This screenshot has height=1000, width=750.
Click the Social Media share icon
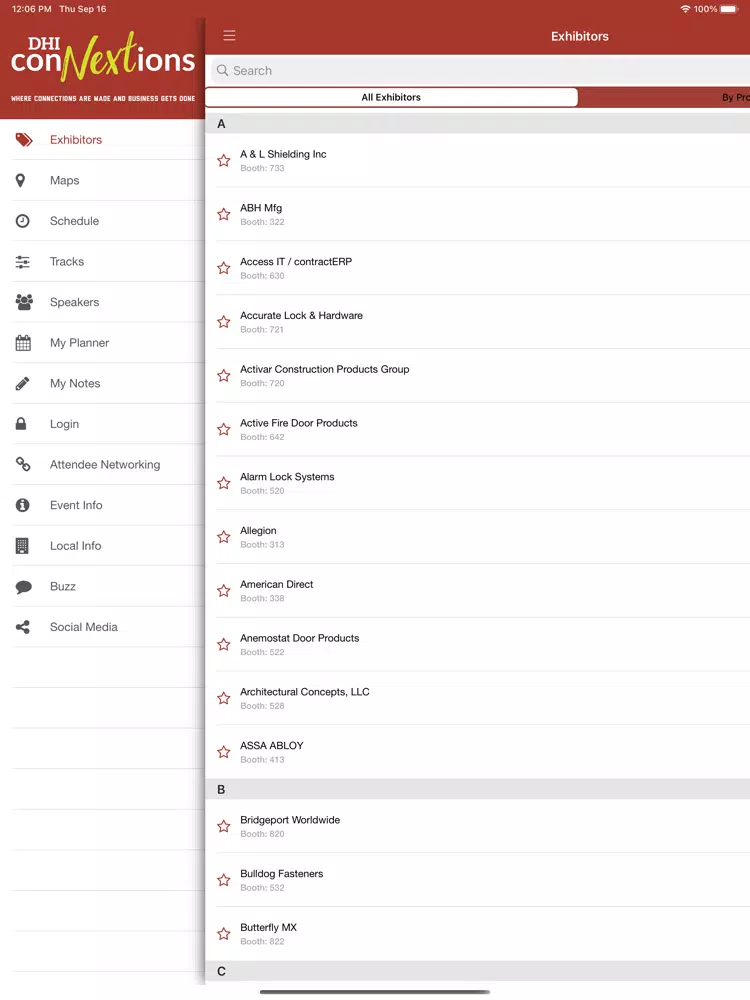tap(23, 627)
